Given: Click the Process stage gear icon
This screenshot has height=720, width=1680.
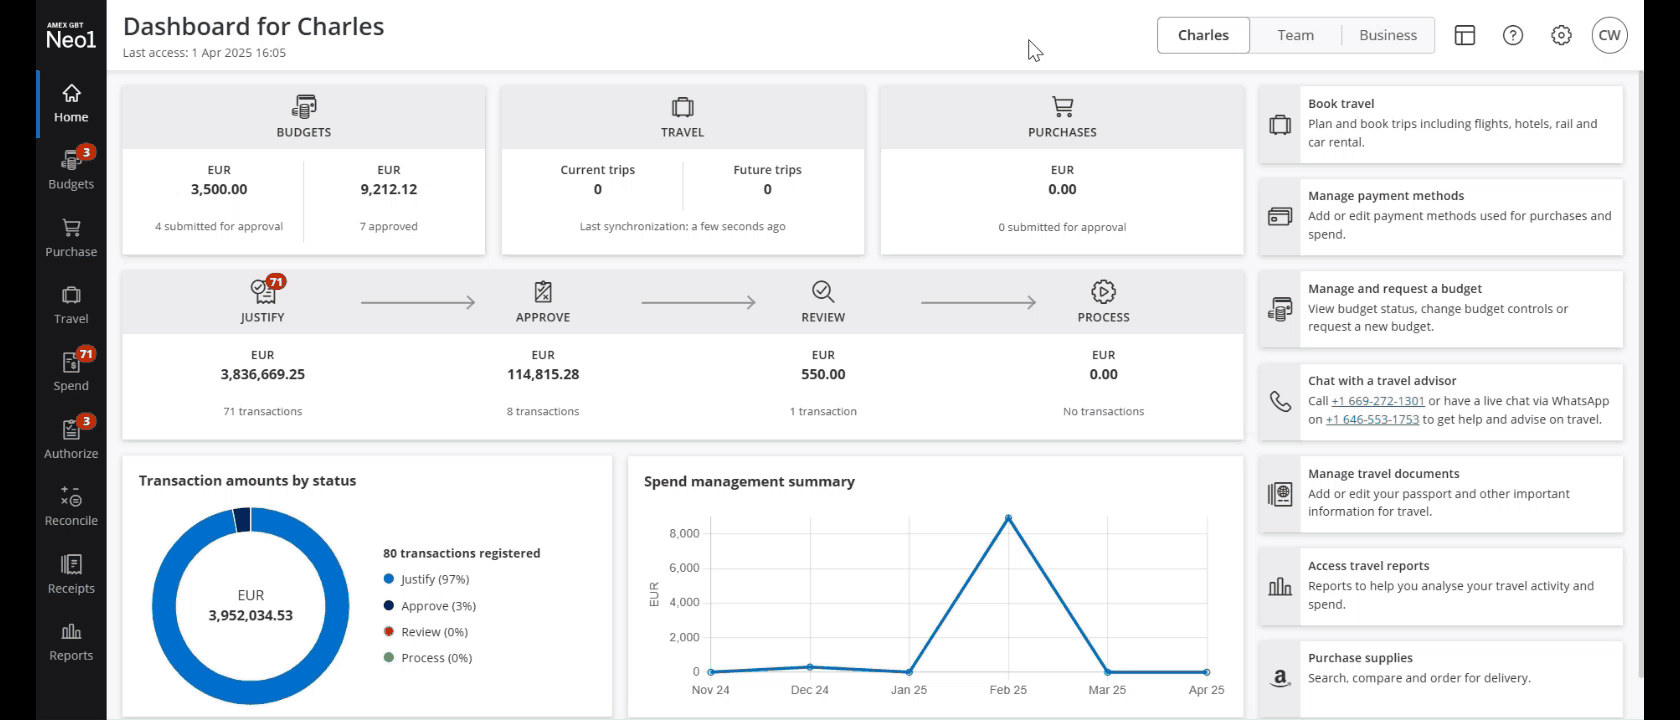Looking at the screenshot, I should point(1104,291).
